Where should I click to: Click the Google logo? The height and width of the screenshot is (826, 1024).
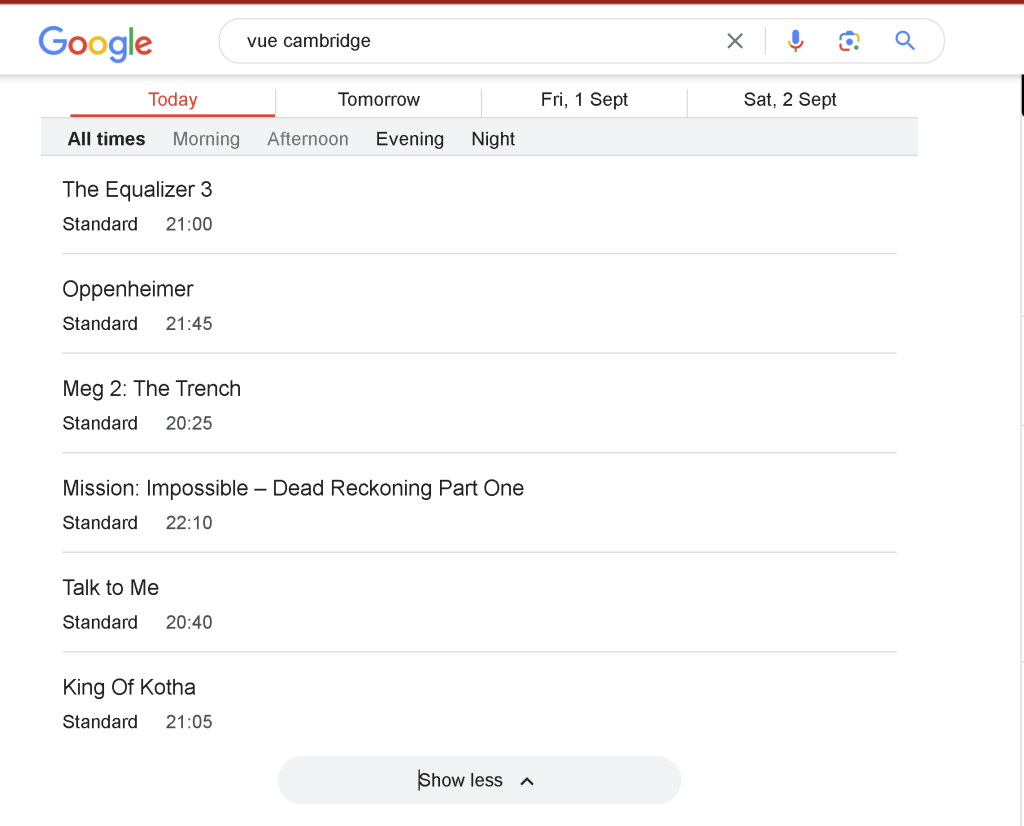point(95,43)
